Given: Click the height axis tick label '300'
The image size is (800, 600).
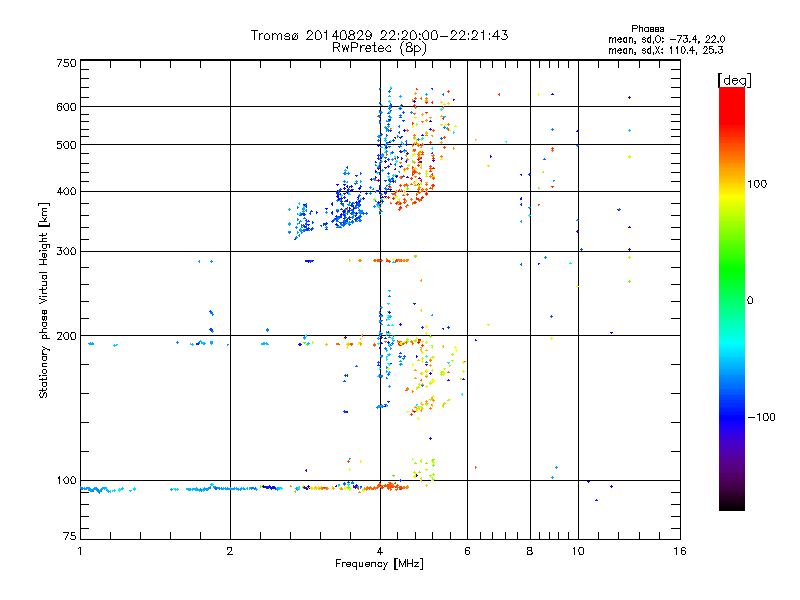Looking at the screenshot, I should [66, 252].
